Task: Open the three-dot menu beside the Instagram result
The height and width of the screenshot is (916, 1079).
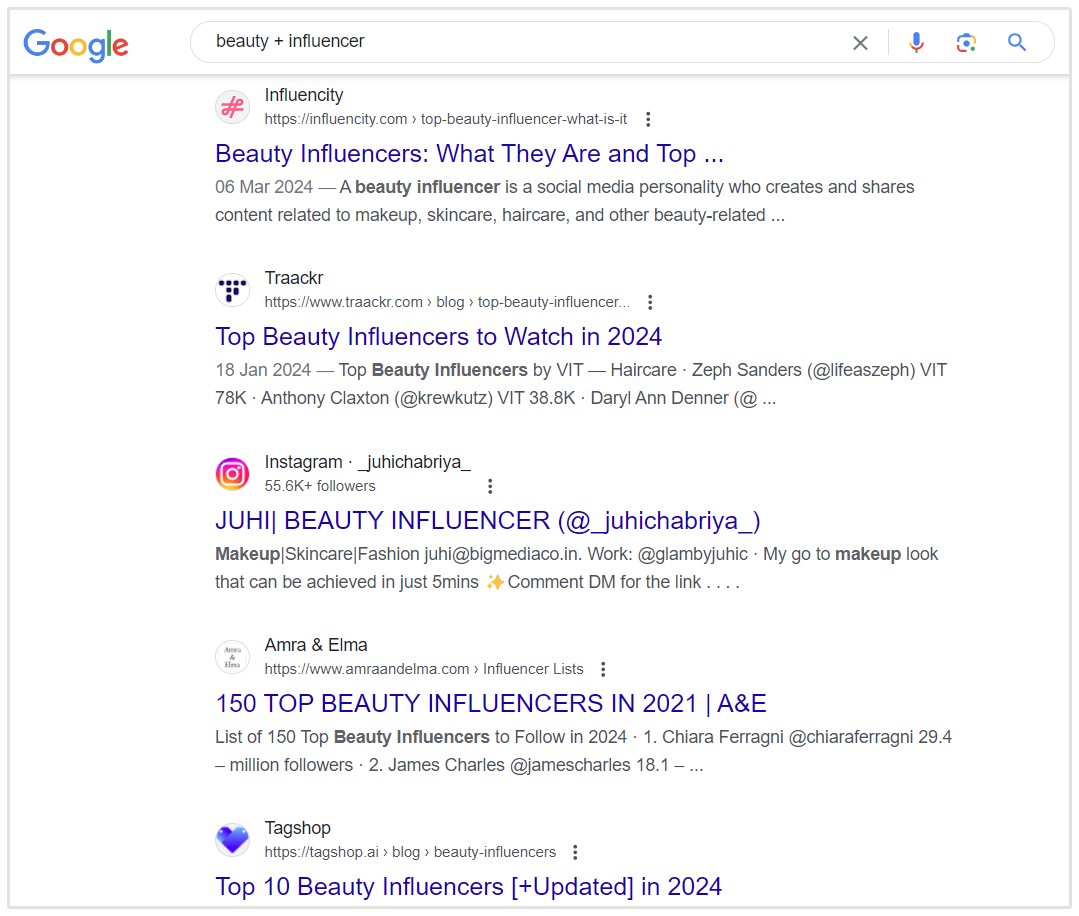Action: tap(490, 485)
